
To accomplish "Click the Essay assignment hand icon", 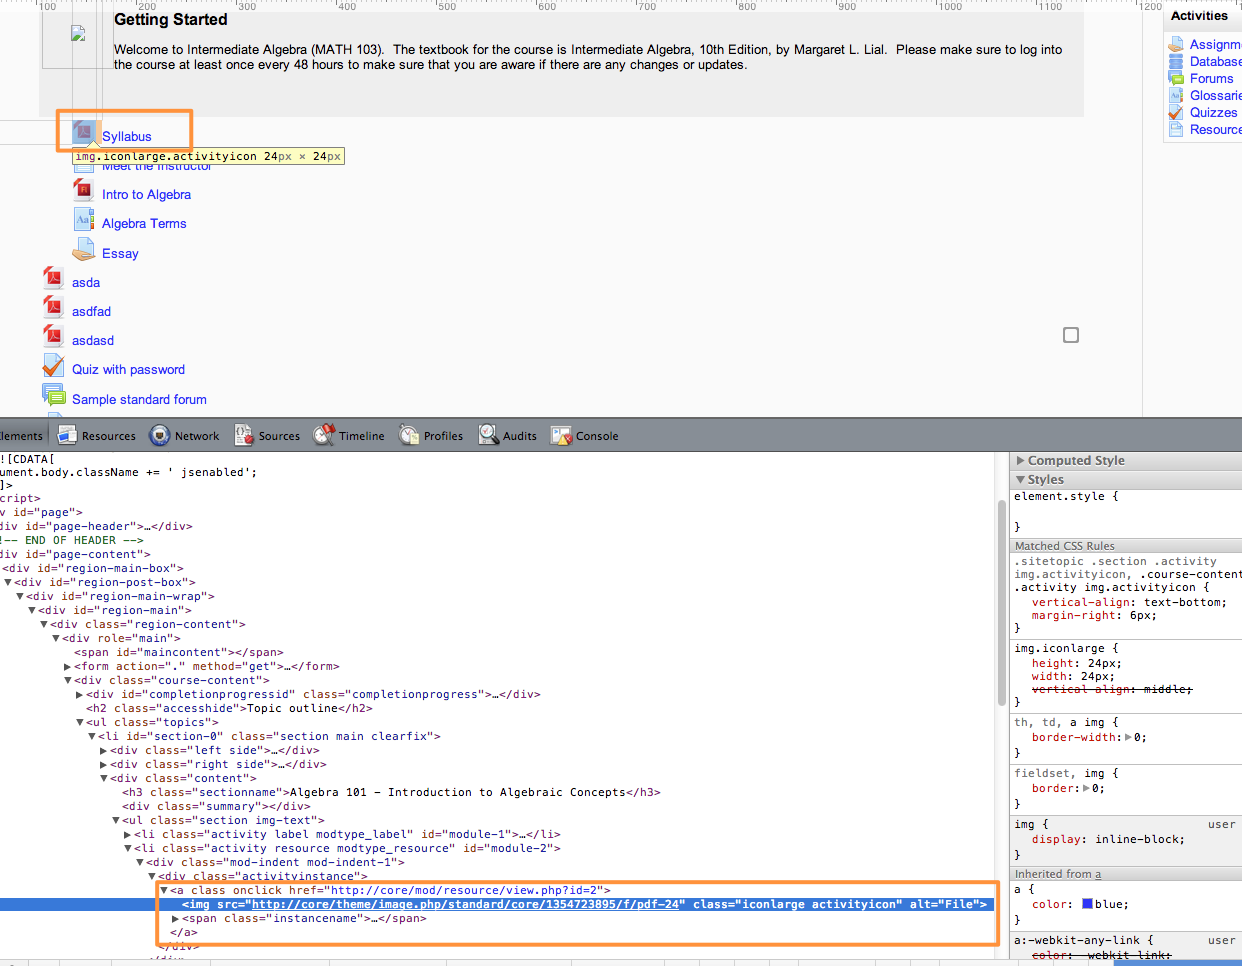I will [84, 251].
